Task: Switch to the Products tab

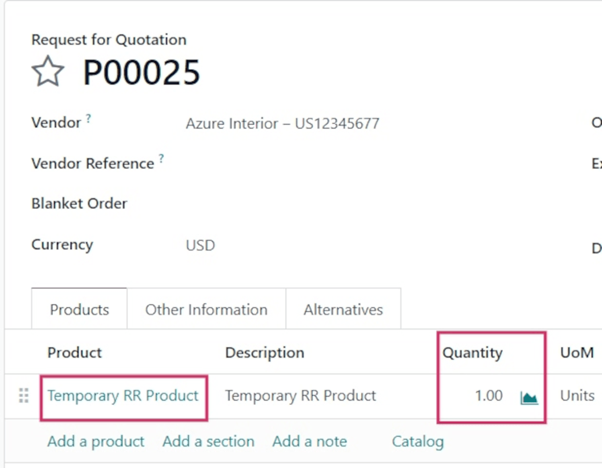Action: coord(79,310)
